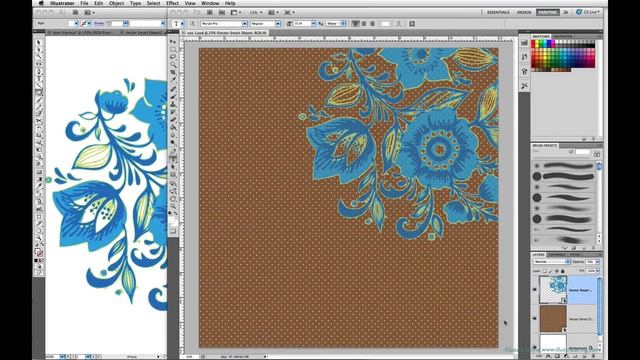This screenshot has width=640, height=360.
Task: Click the Illustrator menu title
Action: (62, 3)
